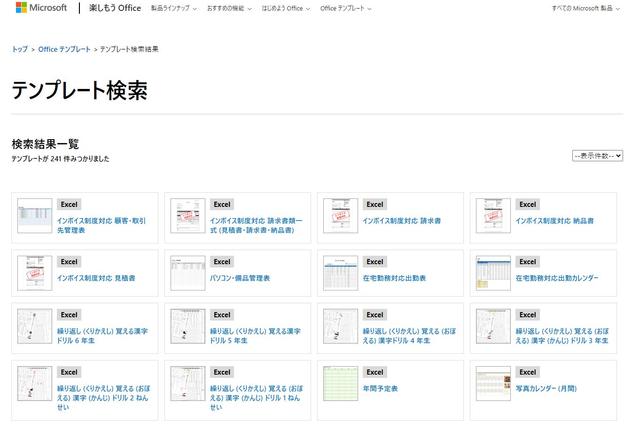Expand the 製品ラインナップ menu
640x425 pixels.
tap(172, 8)
